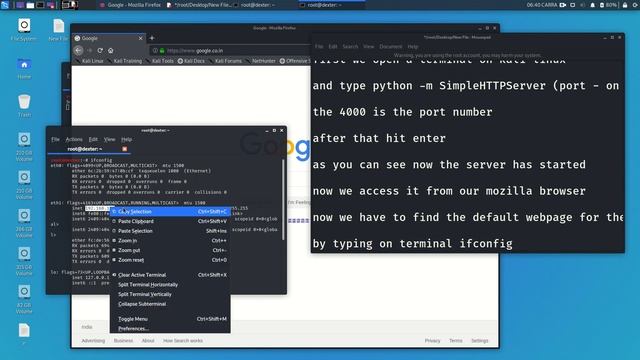Click the notification bell in the system tray
This screenshot has height=360, width=640.
[x=592, y=5]
